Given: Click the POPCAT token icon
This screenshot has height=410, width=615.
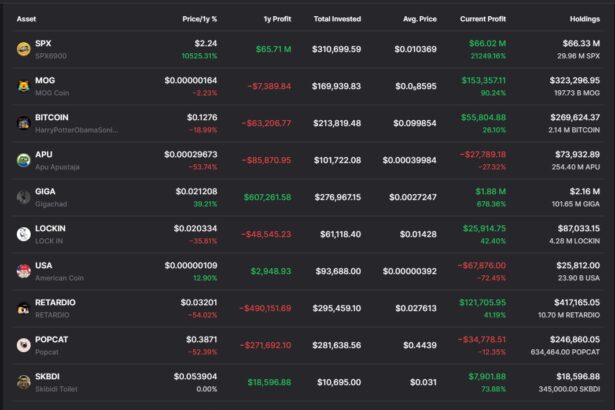Looking at the screenshot, I should point(23,345).
